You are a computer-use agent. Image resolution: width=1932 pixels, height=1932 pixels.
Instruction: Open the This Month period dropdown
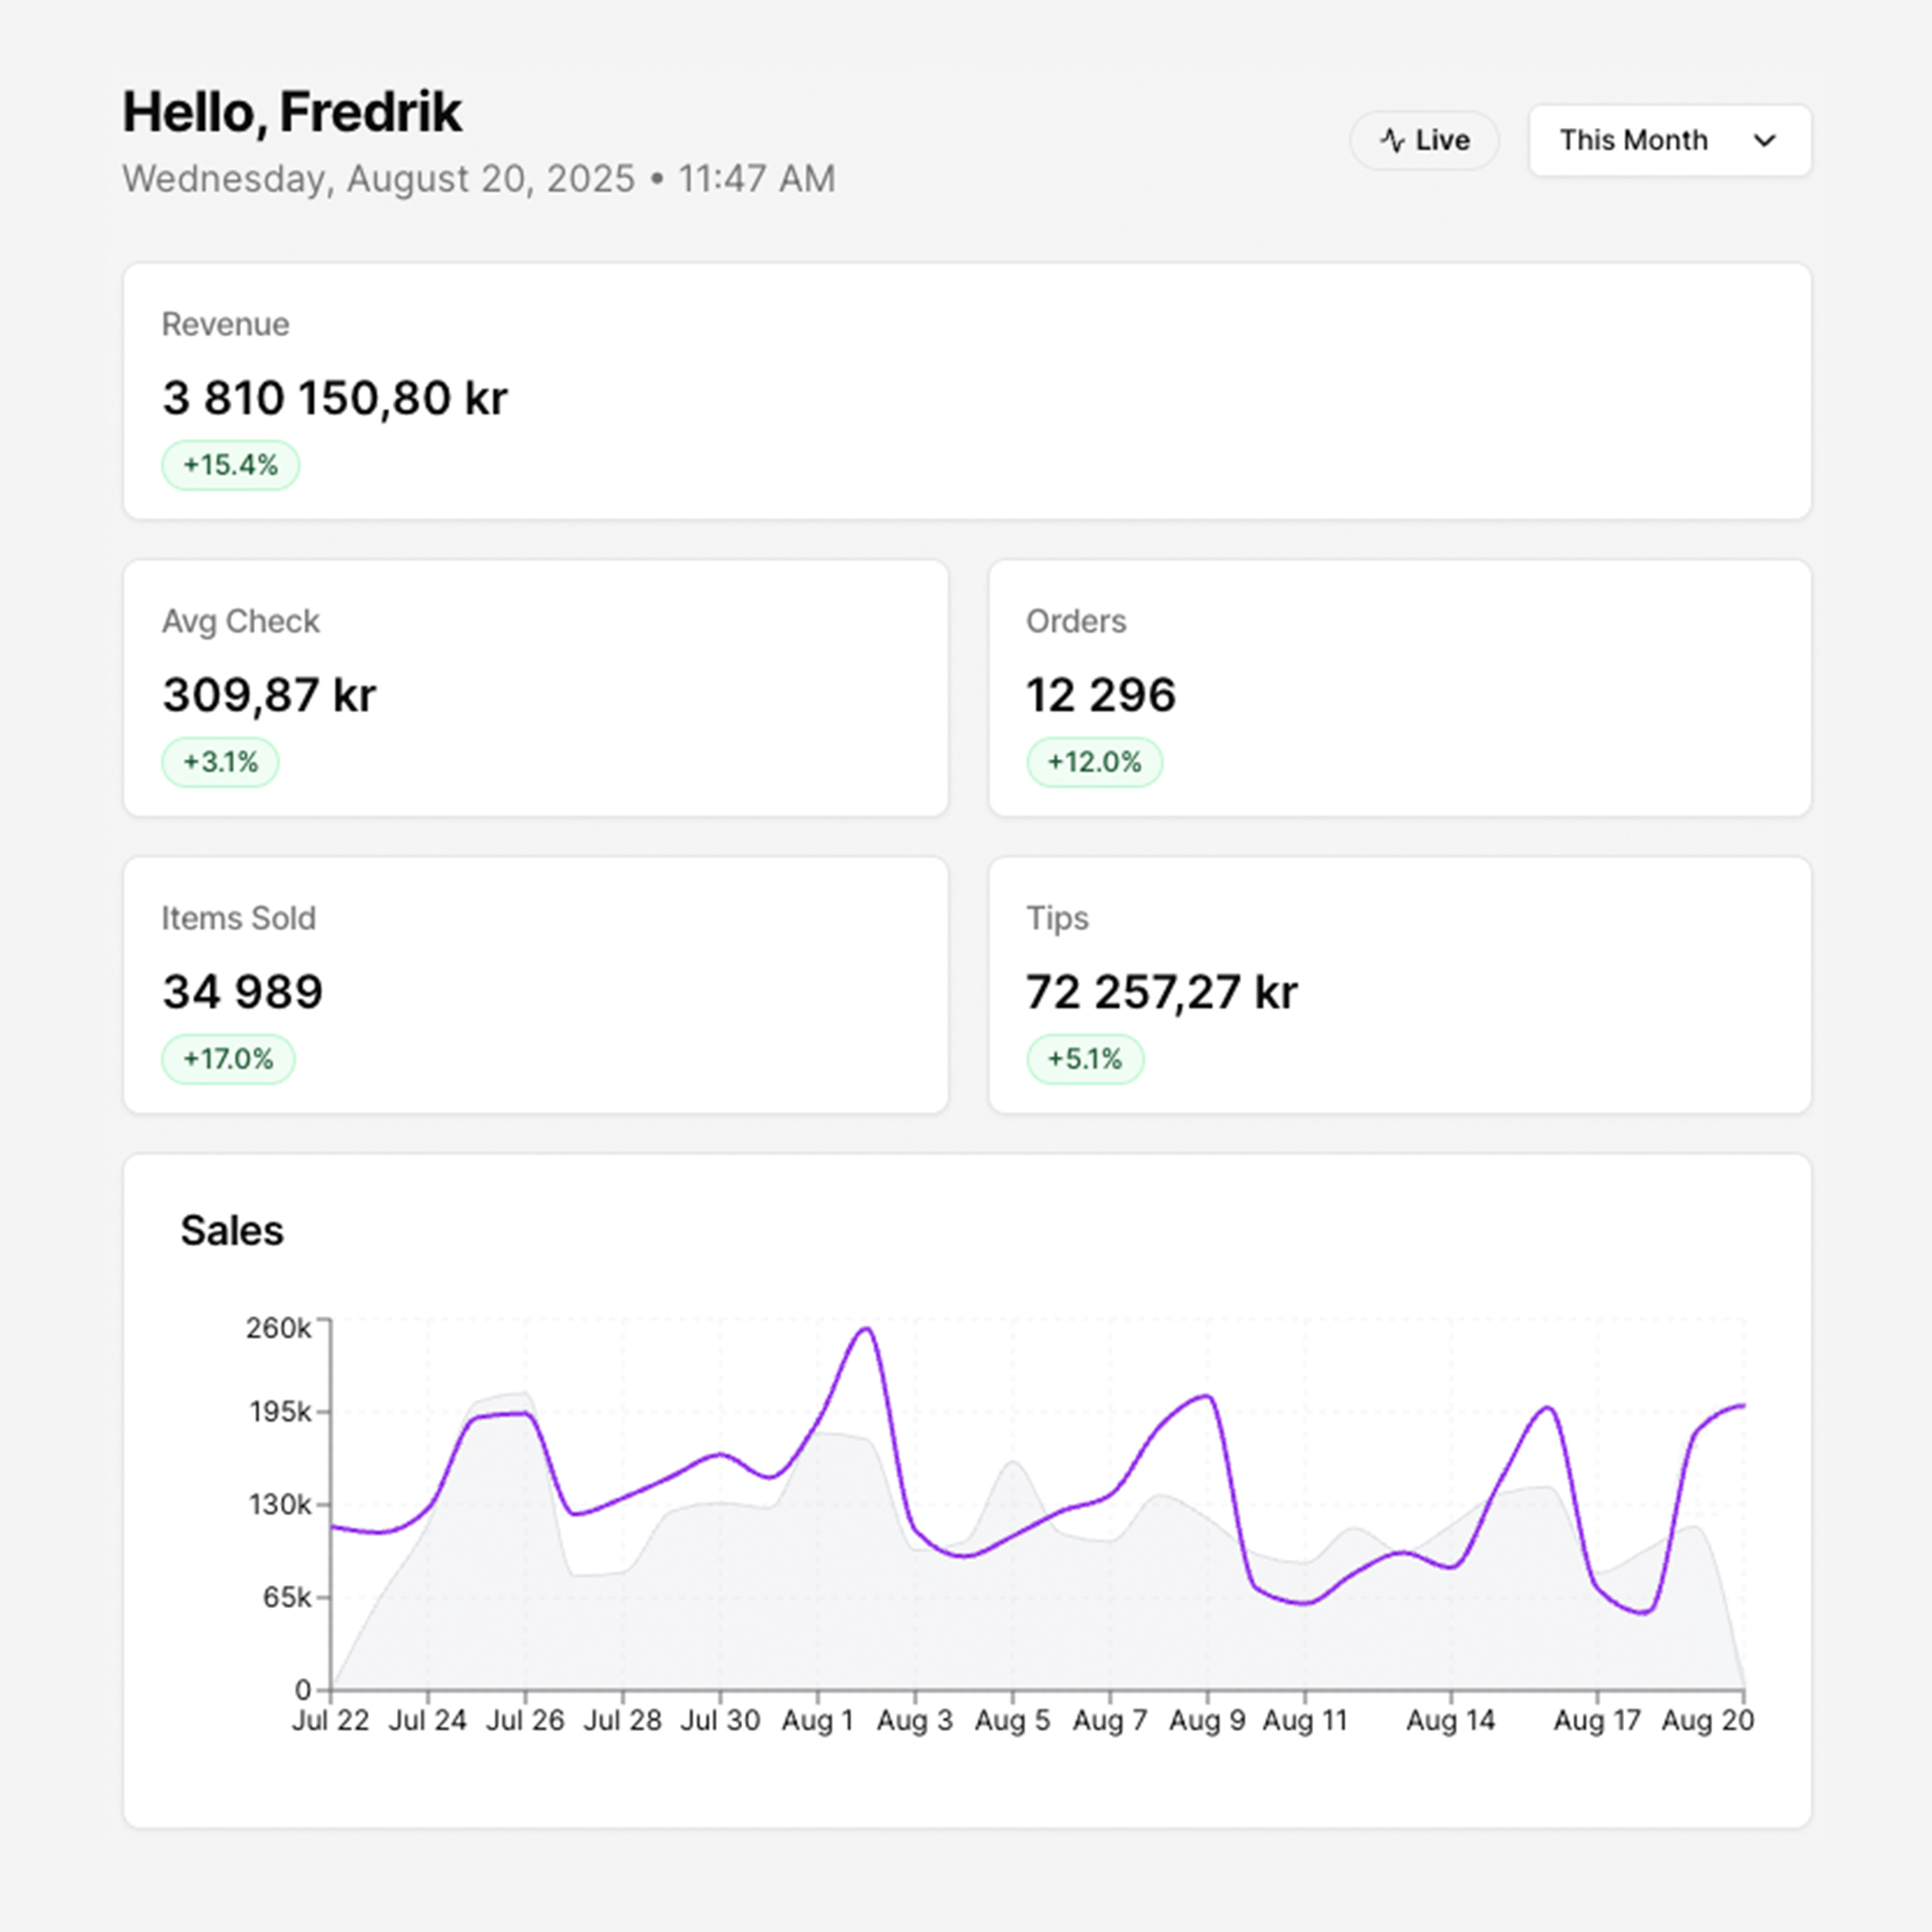1668,140
